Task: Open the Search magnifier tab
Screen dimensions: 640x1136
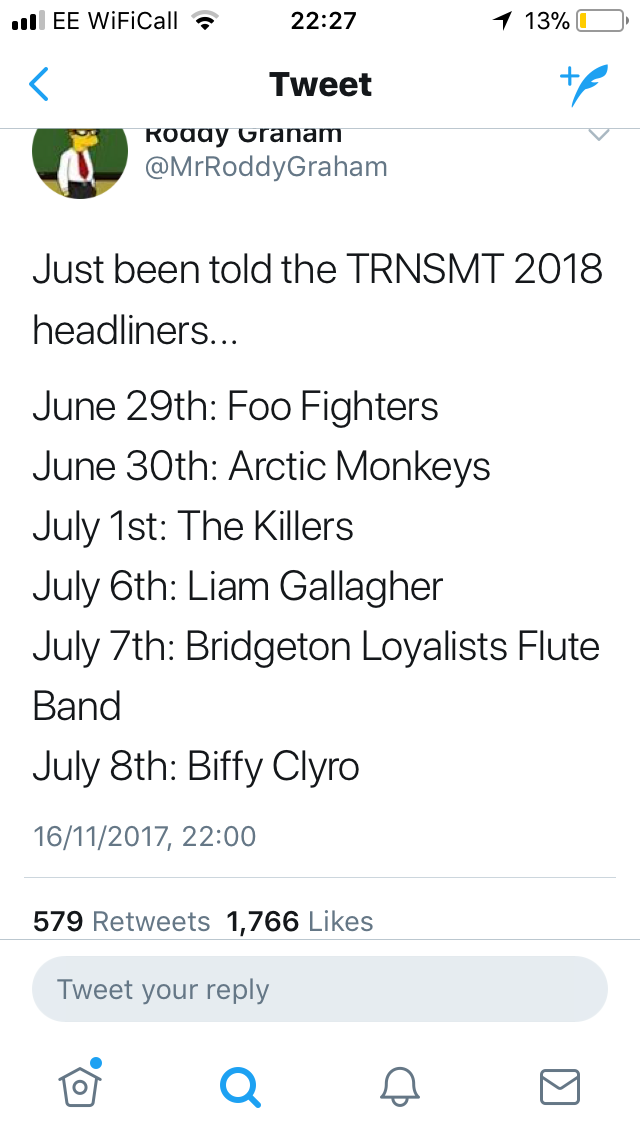Action: pos(240,1087)
